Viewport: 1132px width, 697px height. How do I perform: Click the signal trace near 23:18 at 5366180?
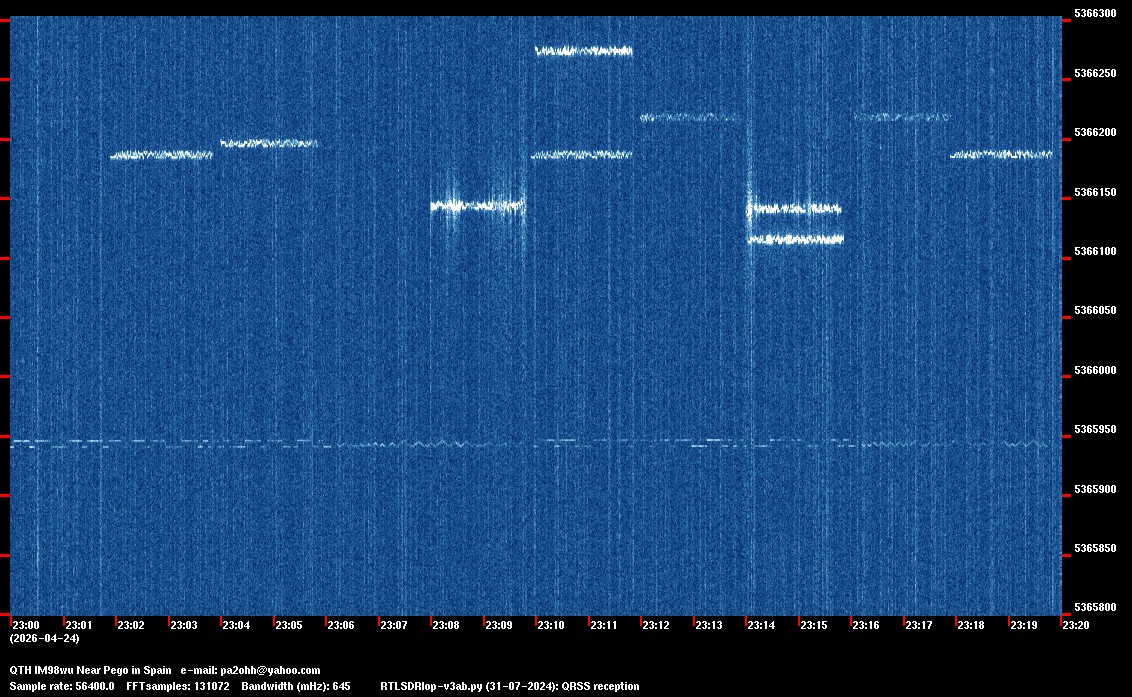coord(1001,155)
